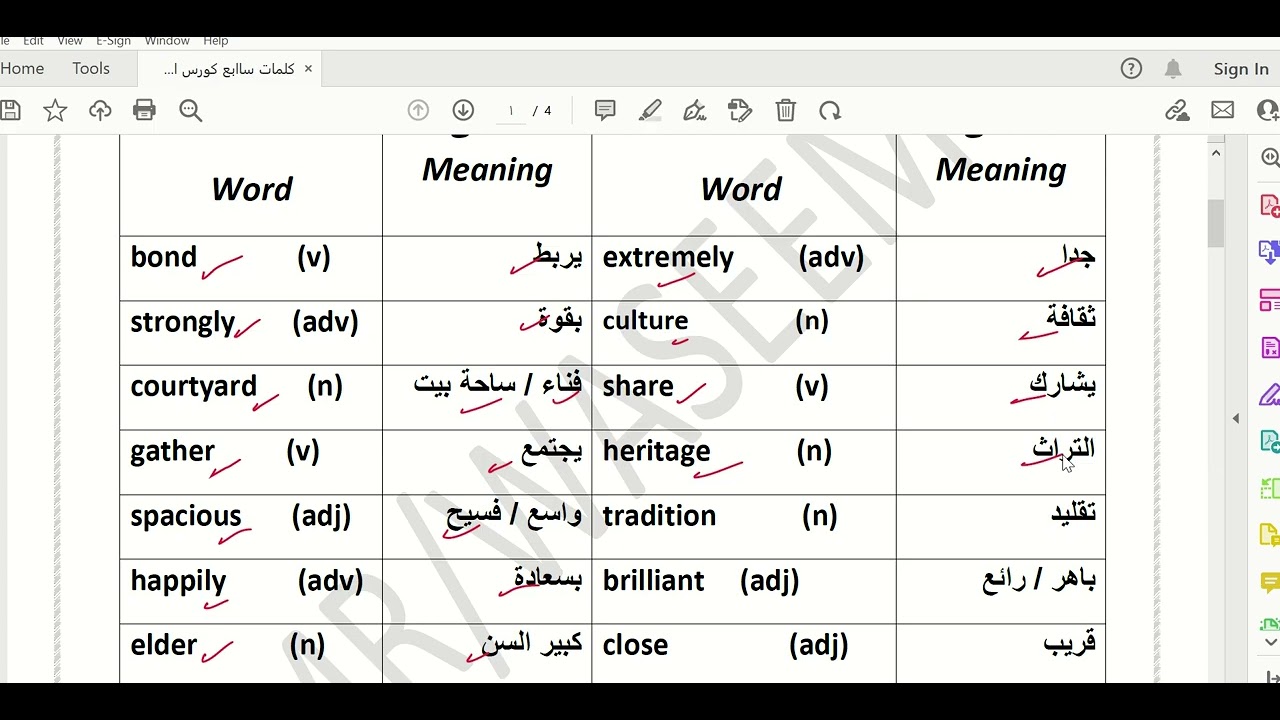Open the Help question mark icon

tap(1131, 68)
